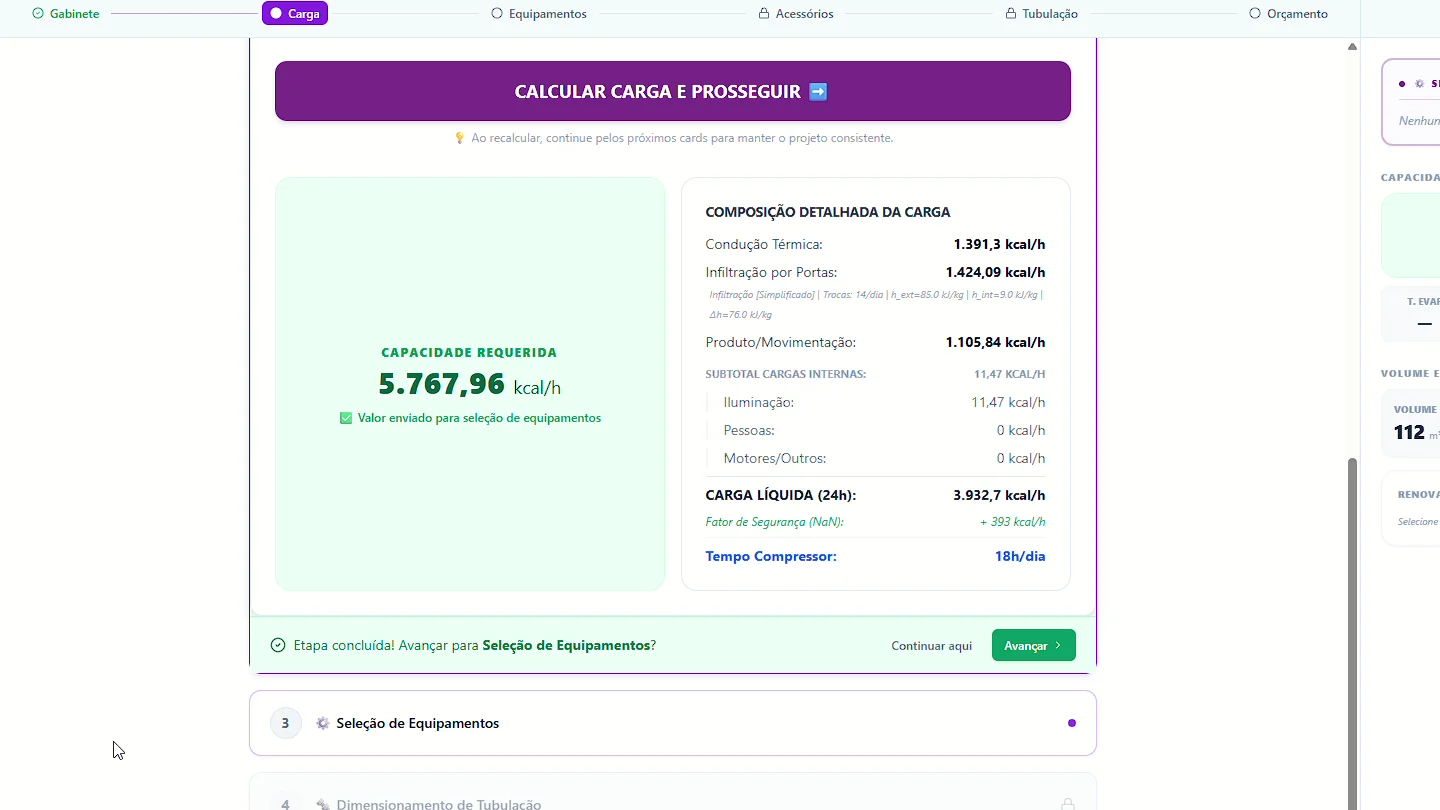Click Seleção de Equipamentos link in footer
The image size is (1440, 810).
(x=566, y=645)
